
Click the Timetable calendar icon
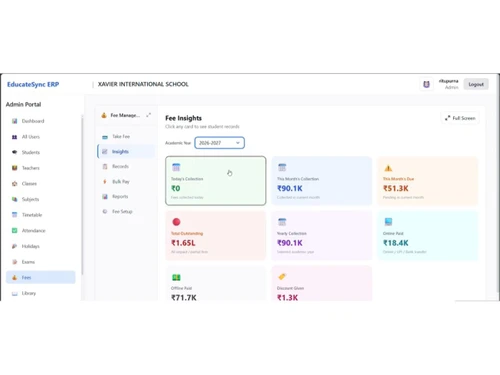point(14,215)
